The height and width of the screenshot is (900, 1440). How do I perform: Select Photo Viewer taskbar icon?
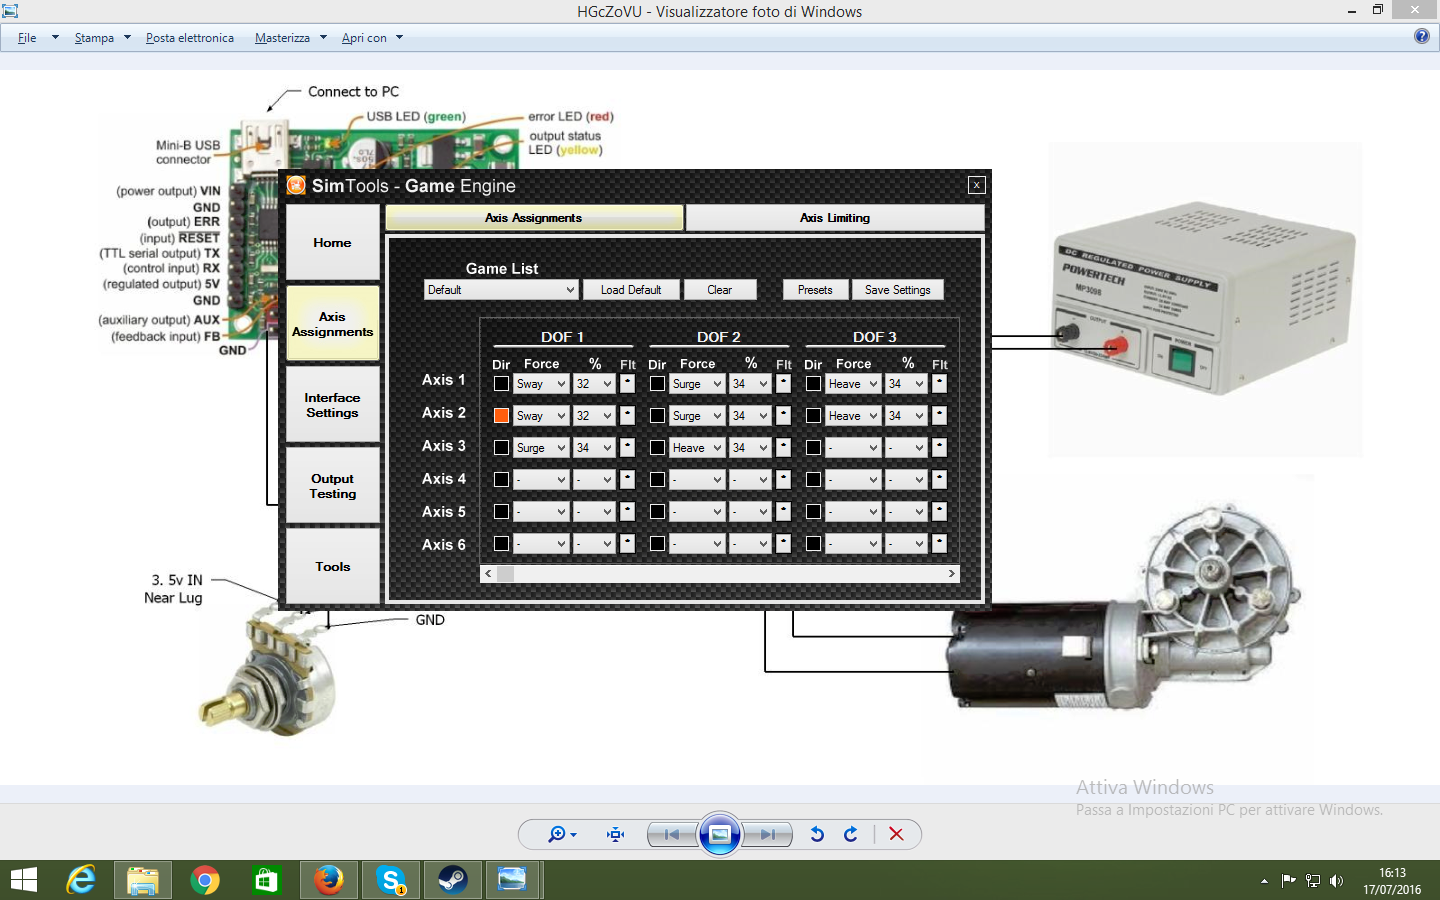513,880
